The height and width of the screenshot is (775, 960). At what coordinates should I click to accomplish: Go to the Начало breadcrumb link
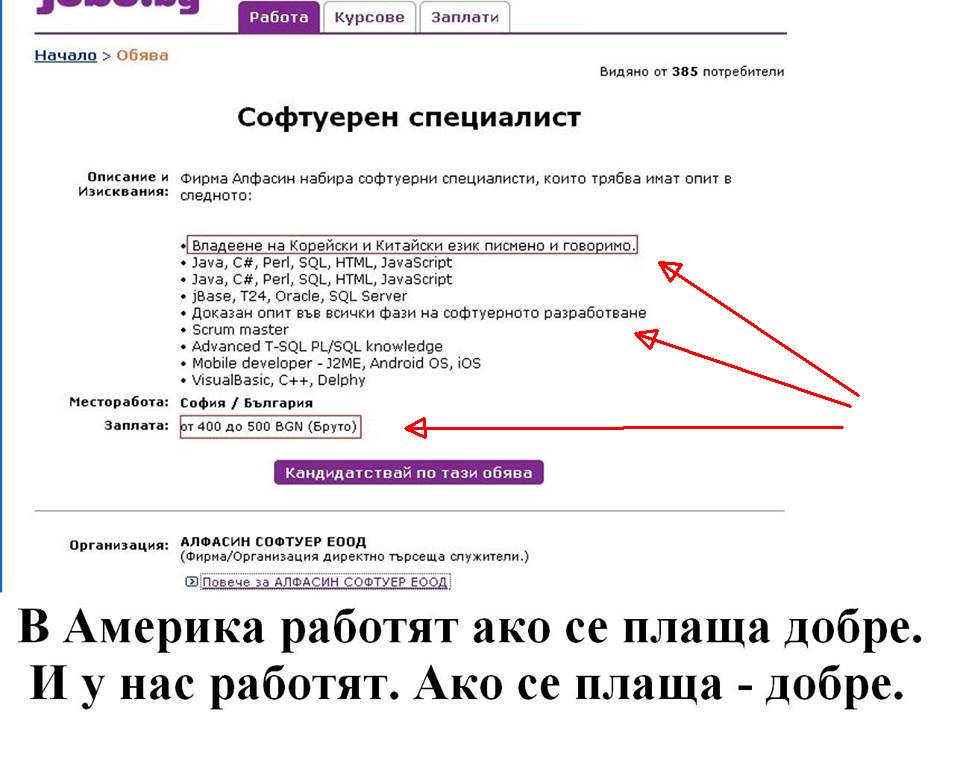[65, 55]
